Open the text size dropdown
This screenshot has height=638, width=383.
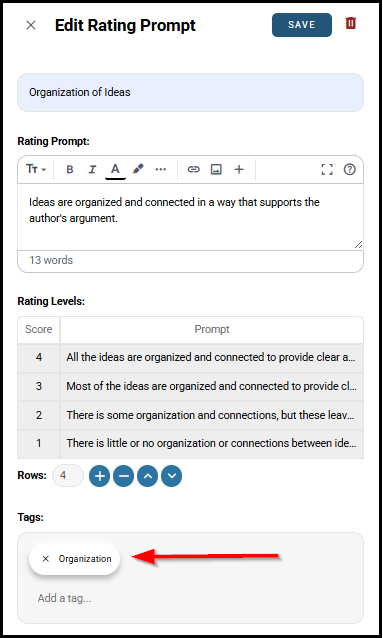pyautogui.click(x=36, y=169)
